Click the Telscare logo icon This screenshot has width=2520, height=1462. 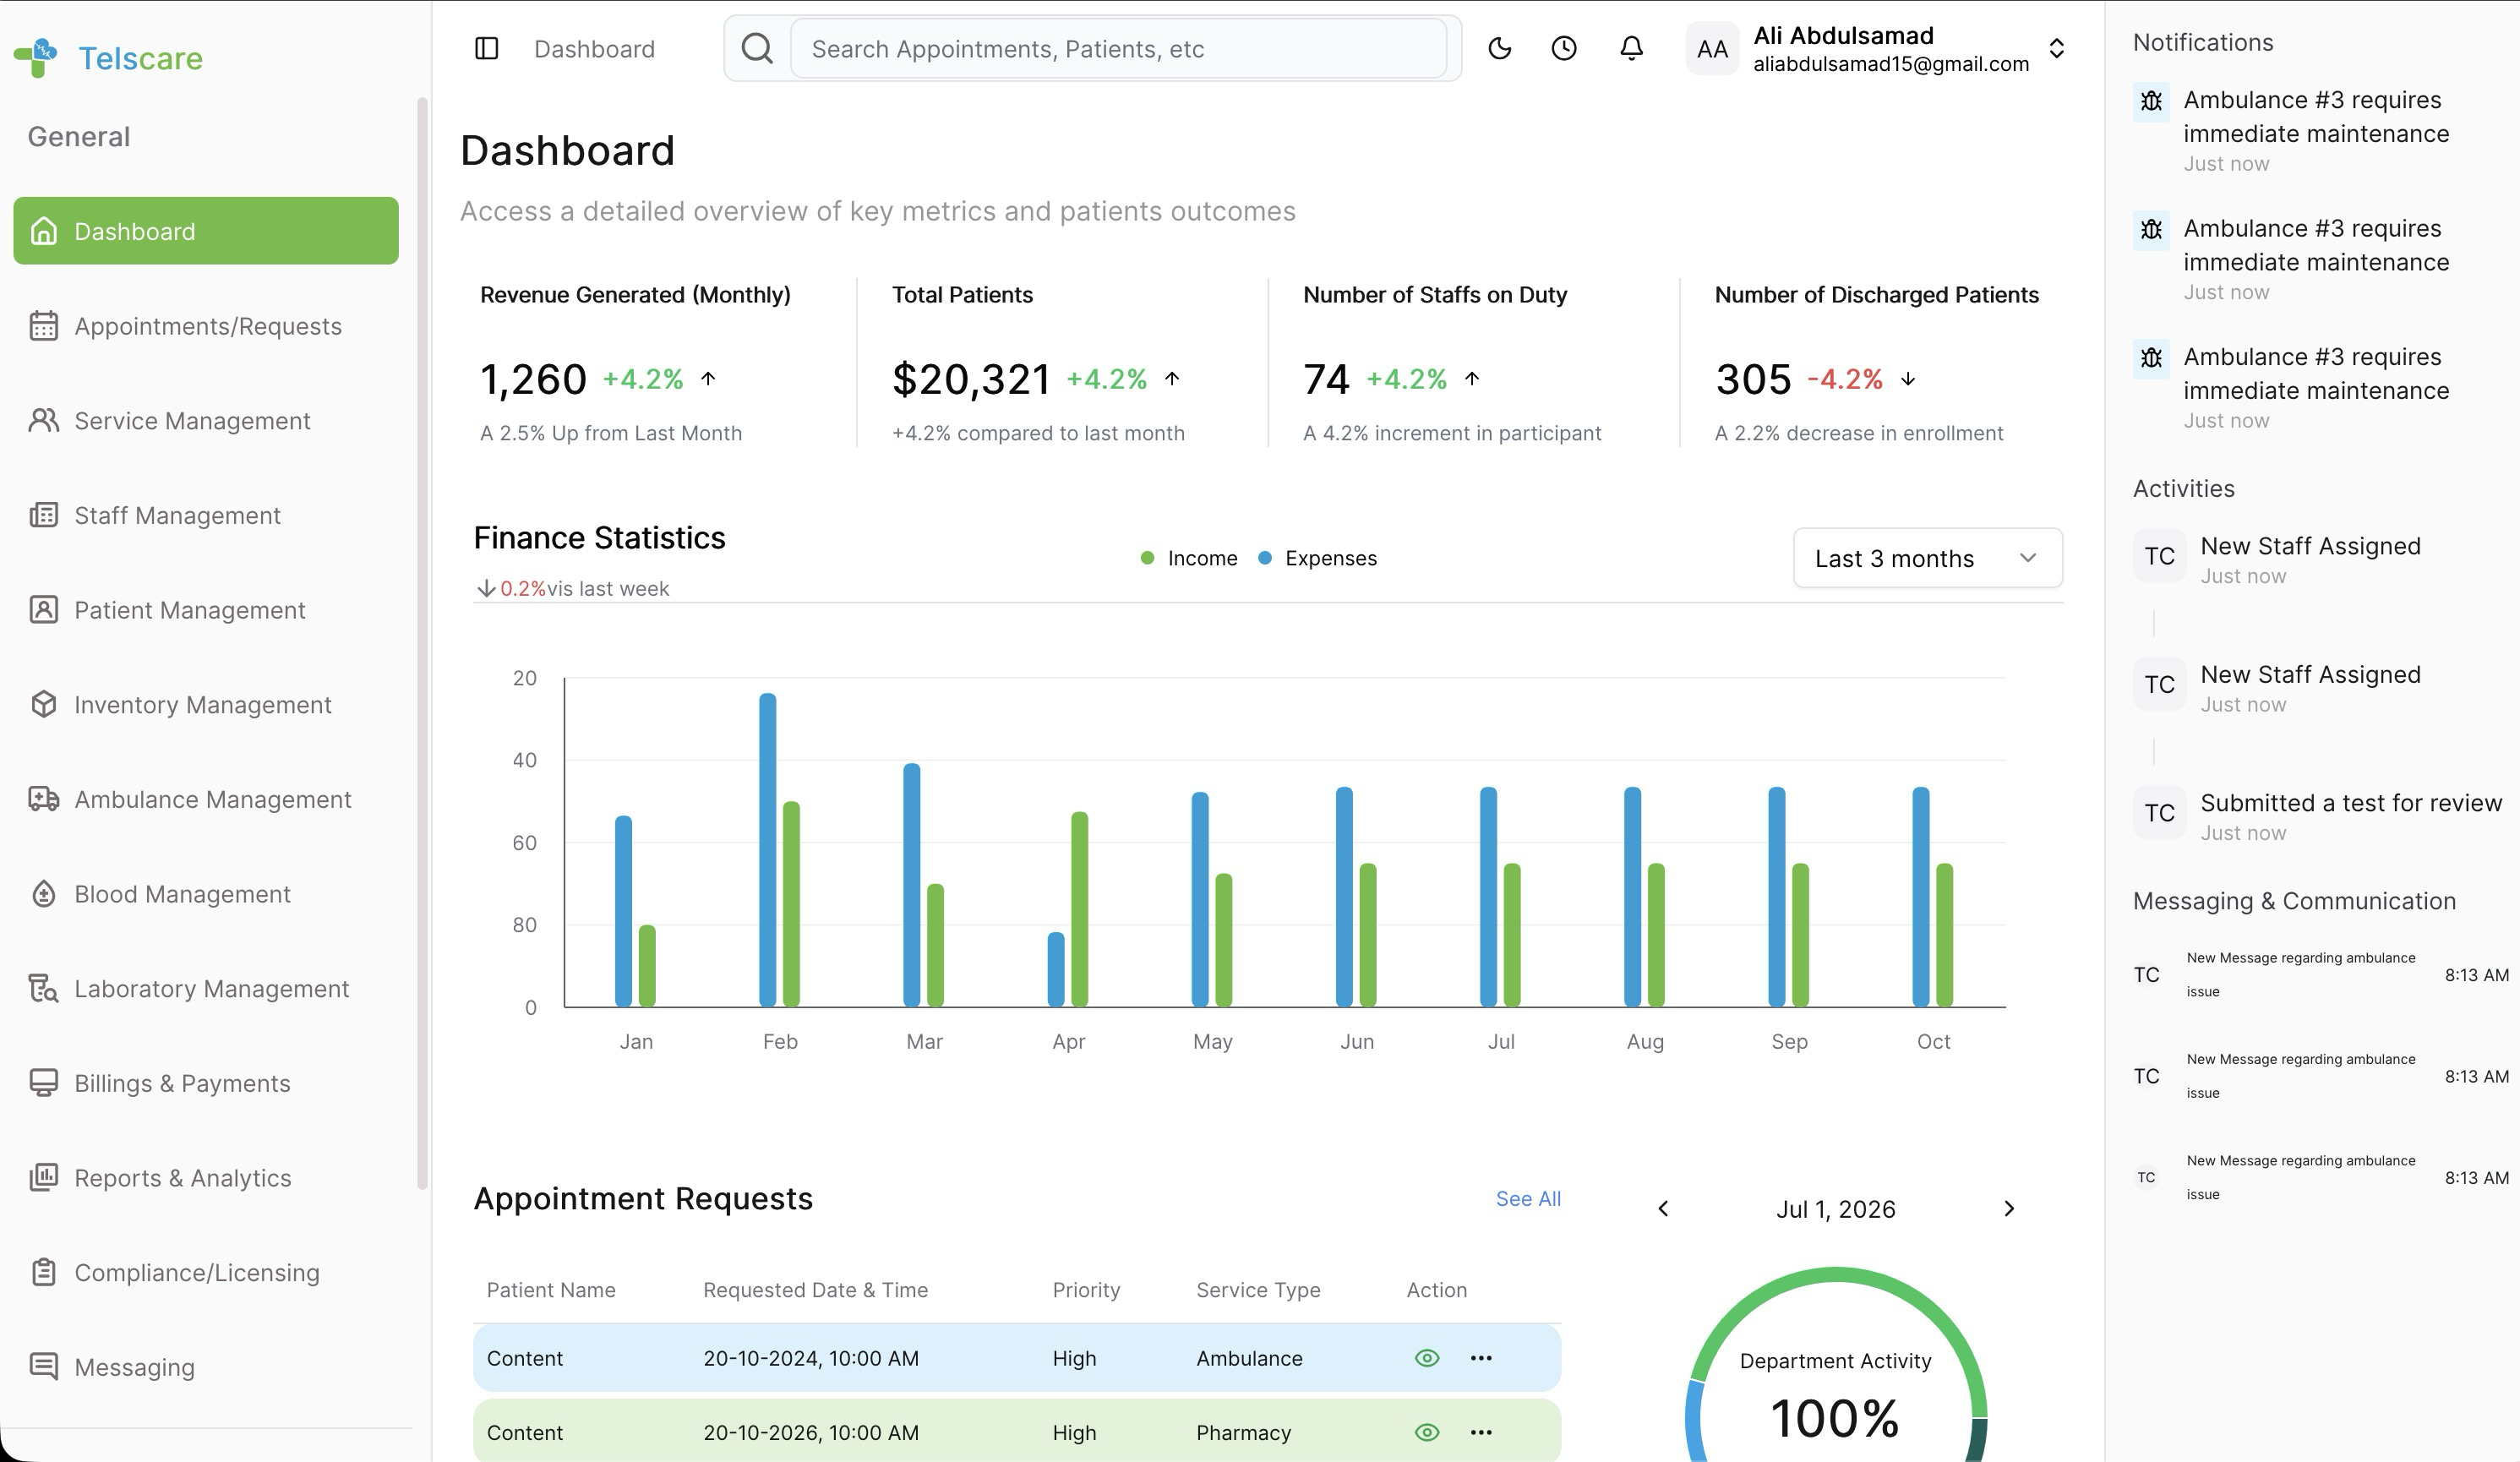click(36, 58)
